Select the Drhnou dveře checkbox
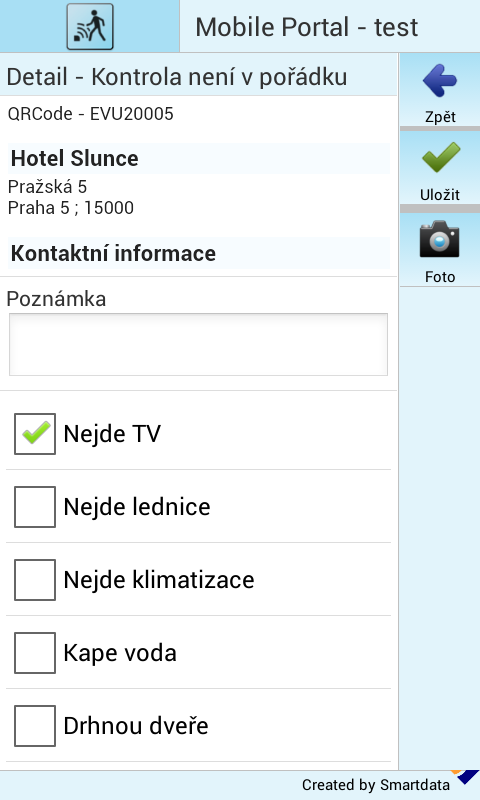Image resolution: width=480 pixels, height=800 pixels. (x=35, y=726)
